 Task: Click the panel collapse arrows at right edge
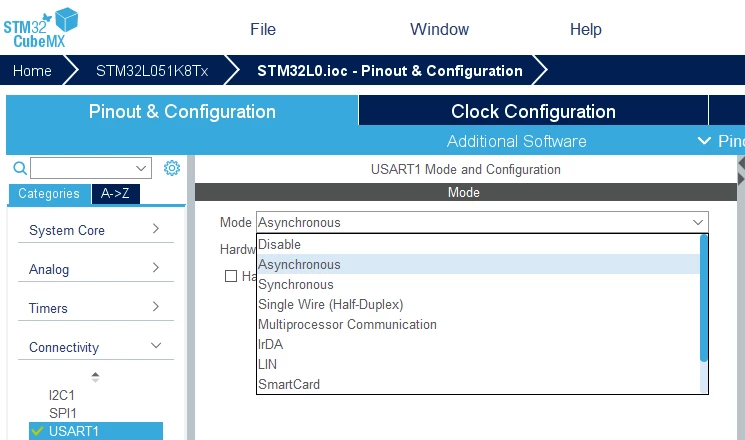pos(741,171)
